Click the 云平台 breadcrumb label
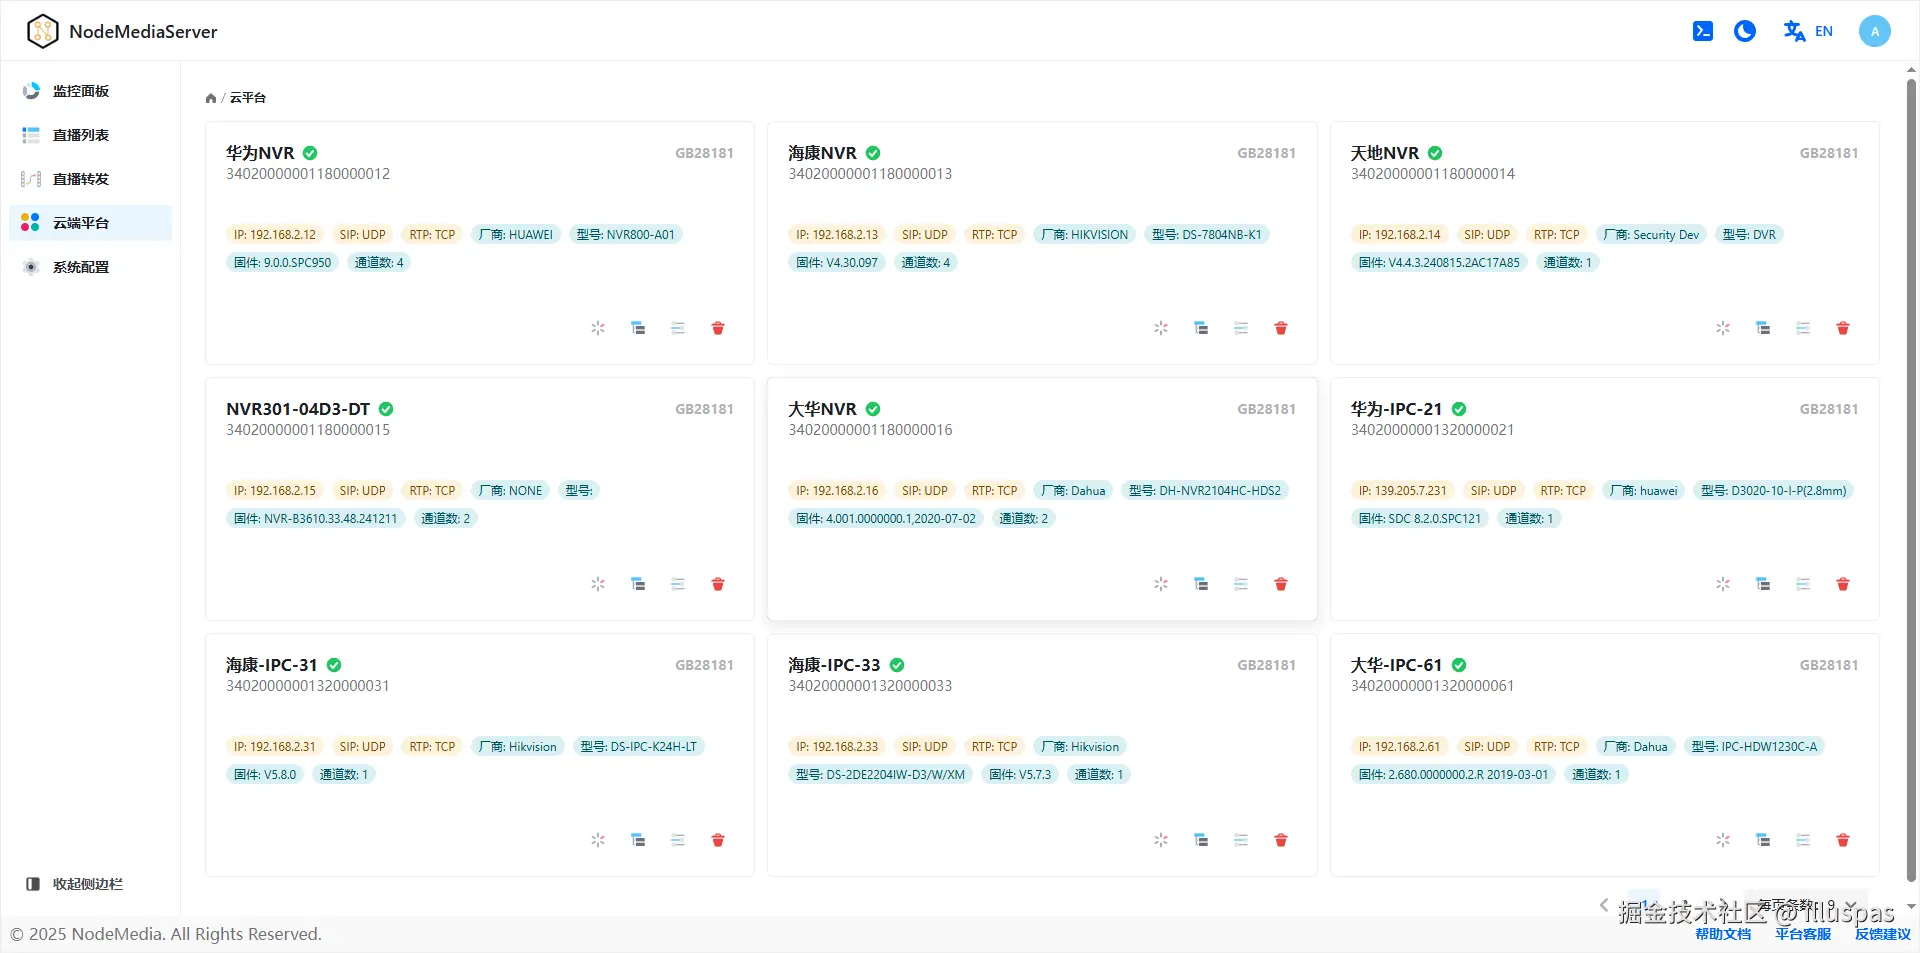The width and height of the screenshot is (1920, 953). pos(248,98)
